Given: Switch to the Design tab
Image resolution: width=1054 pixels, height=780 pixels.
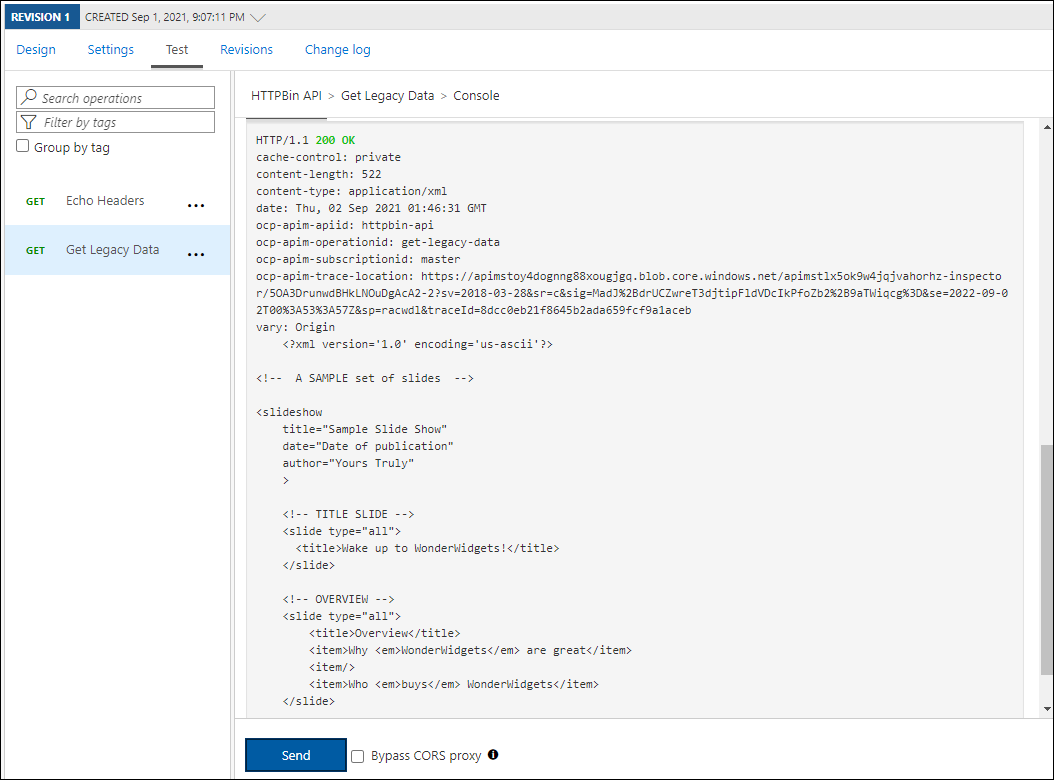Looking at the screenshot, I should coord(36,50).
